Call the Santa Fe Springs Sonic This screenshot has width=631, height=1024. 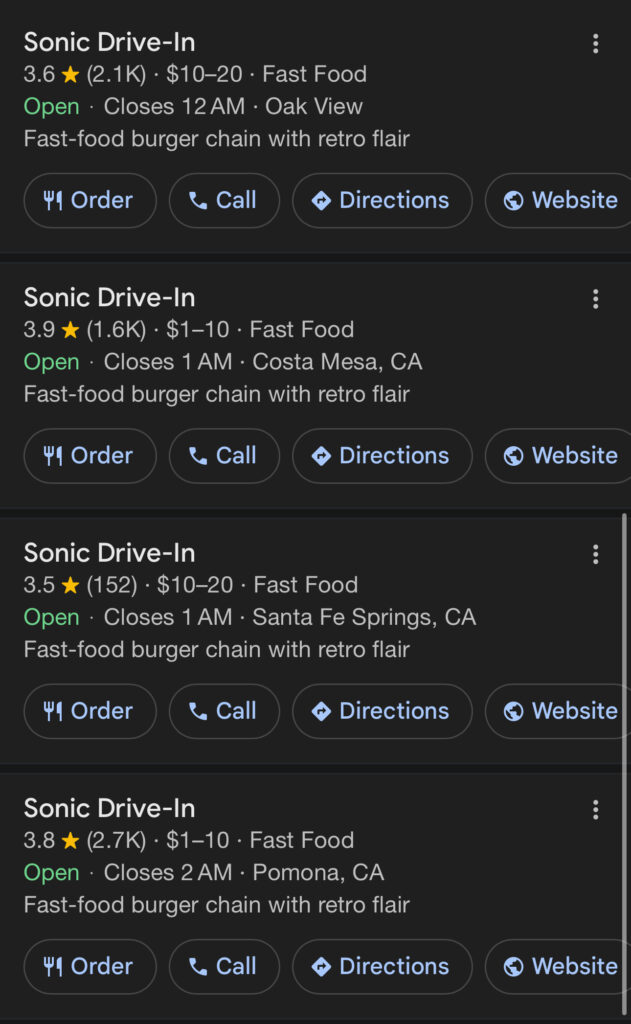223,711
